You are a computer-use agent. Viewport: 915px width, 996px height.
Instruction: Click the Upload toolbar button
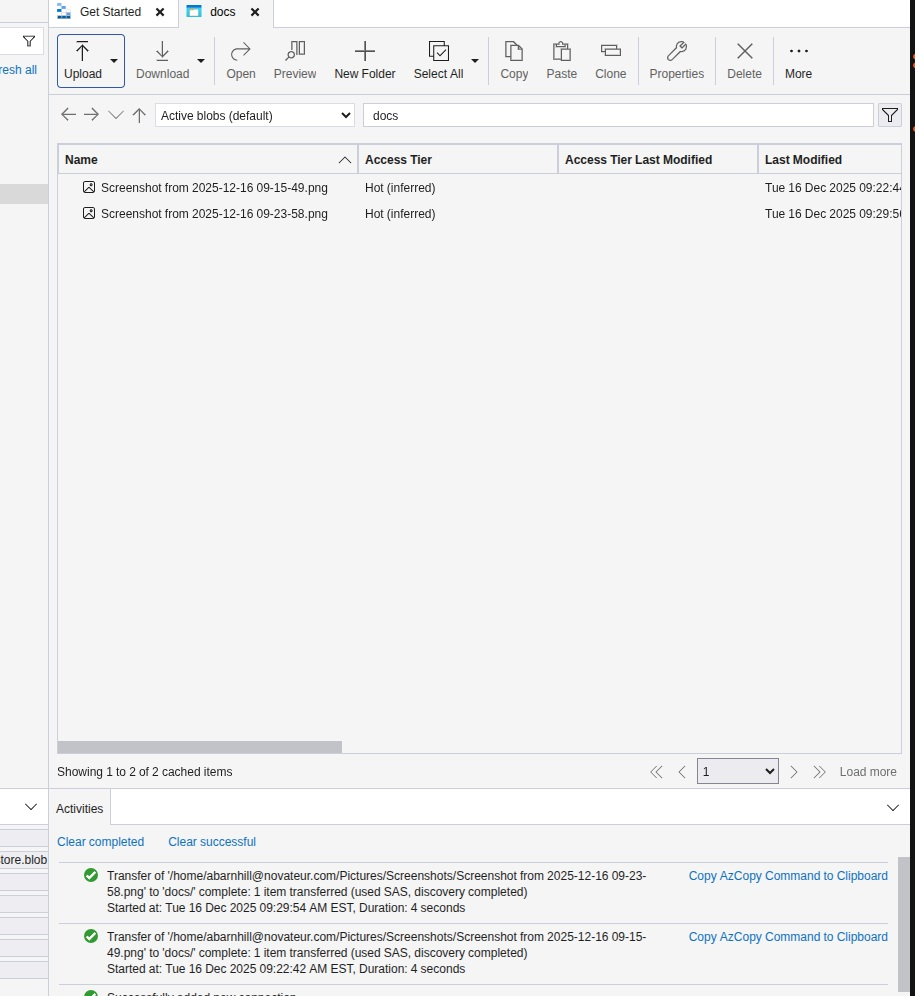pos(83,60)
